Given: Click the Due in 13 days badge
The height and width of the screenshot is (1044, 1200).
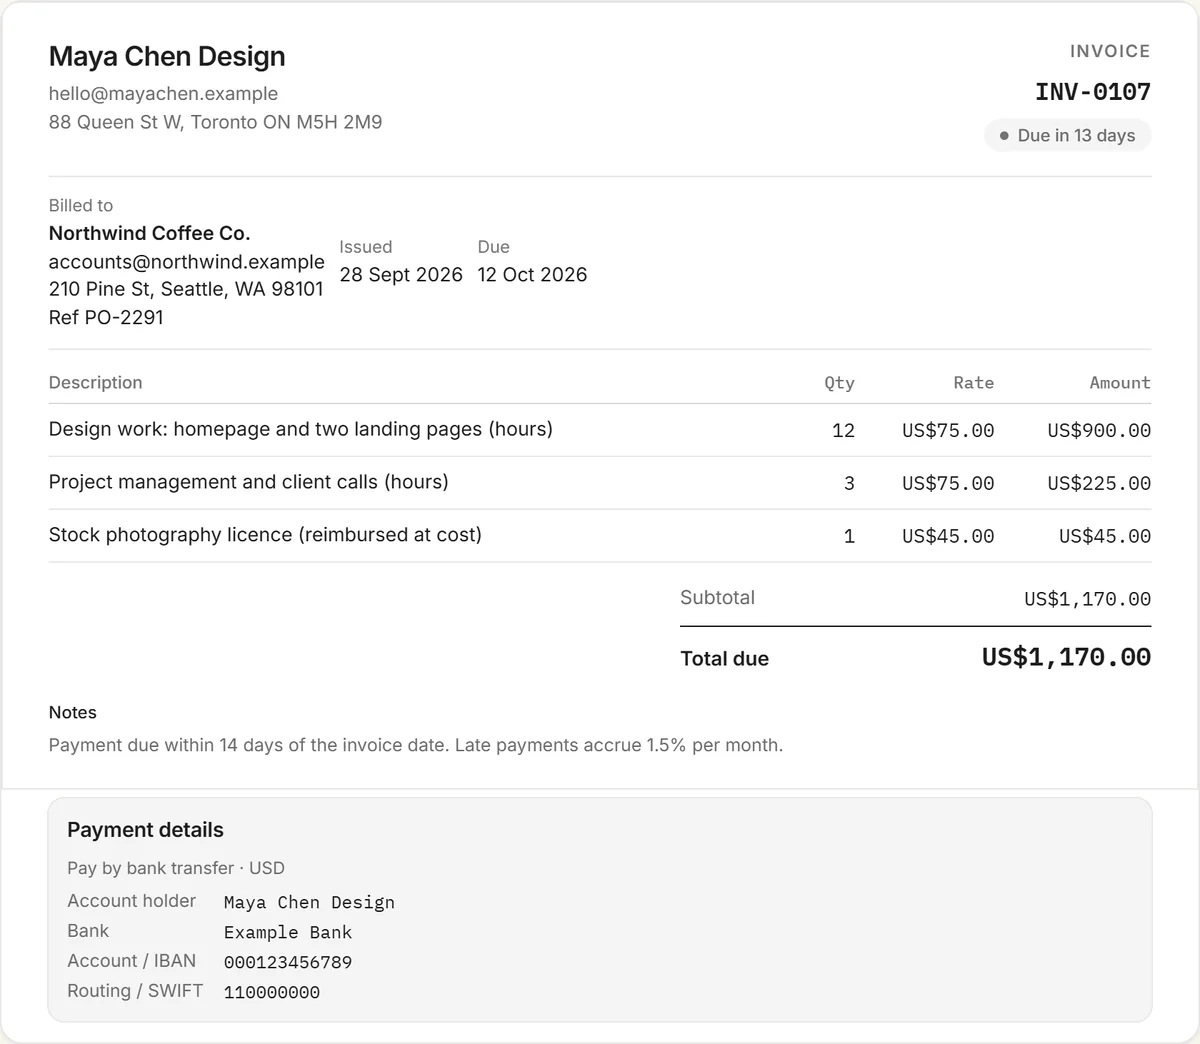Looking at the screenshot, I should (1067, 136).
